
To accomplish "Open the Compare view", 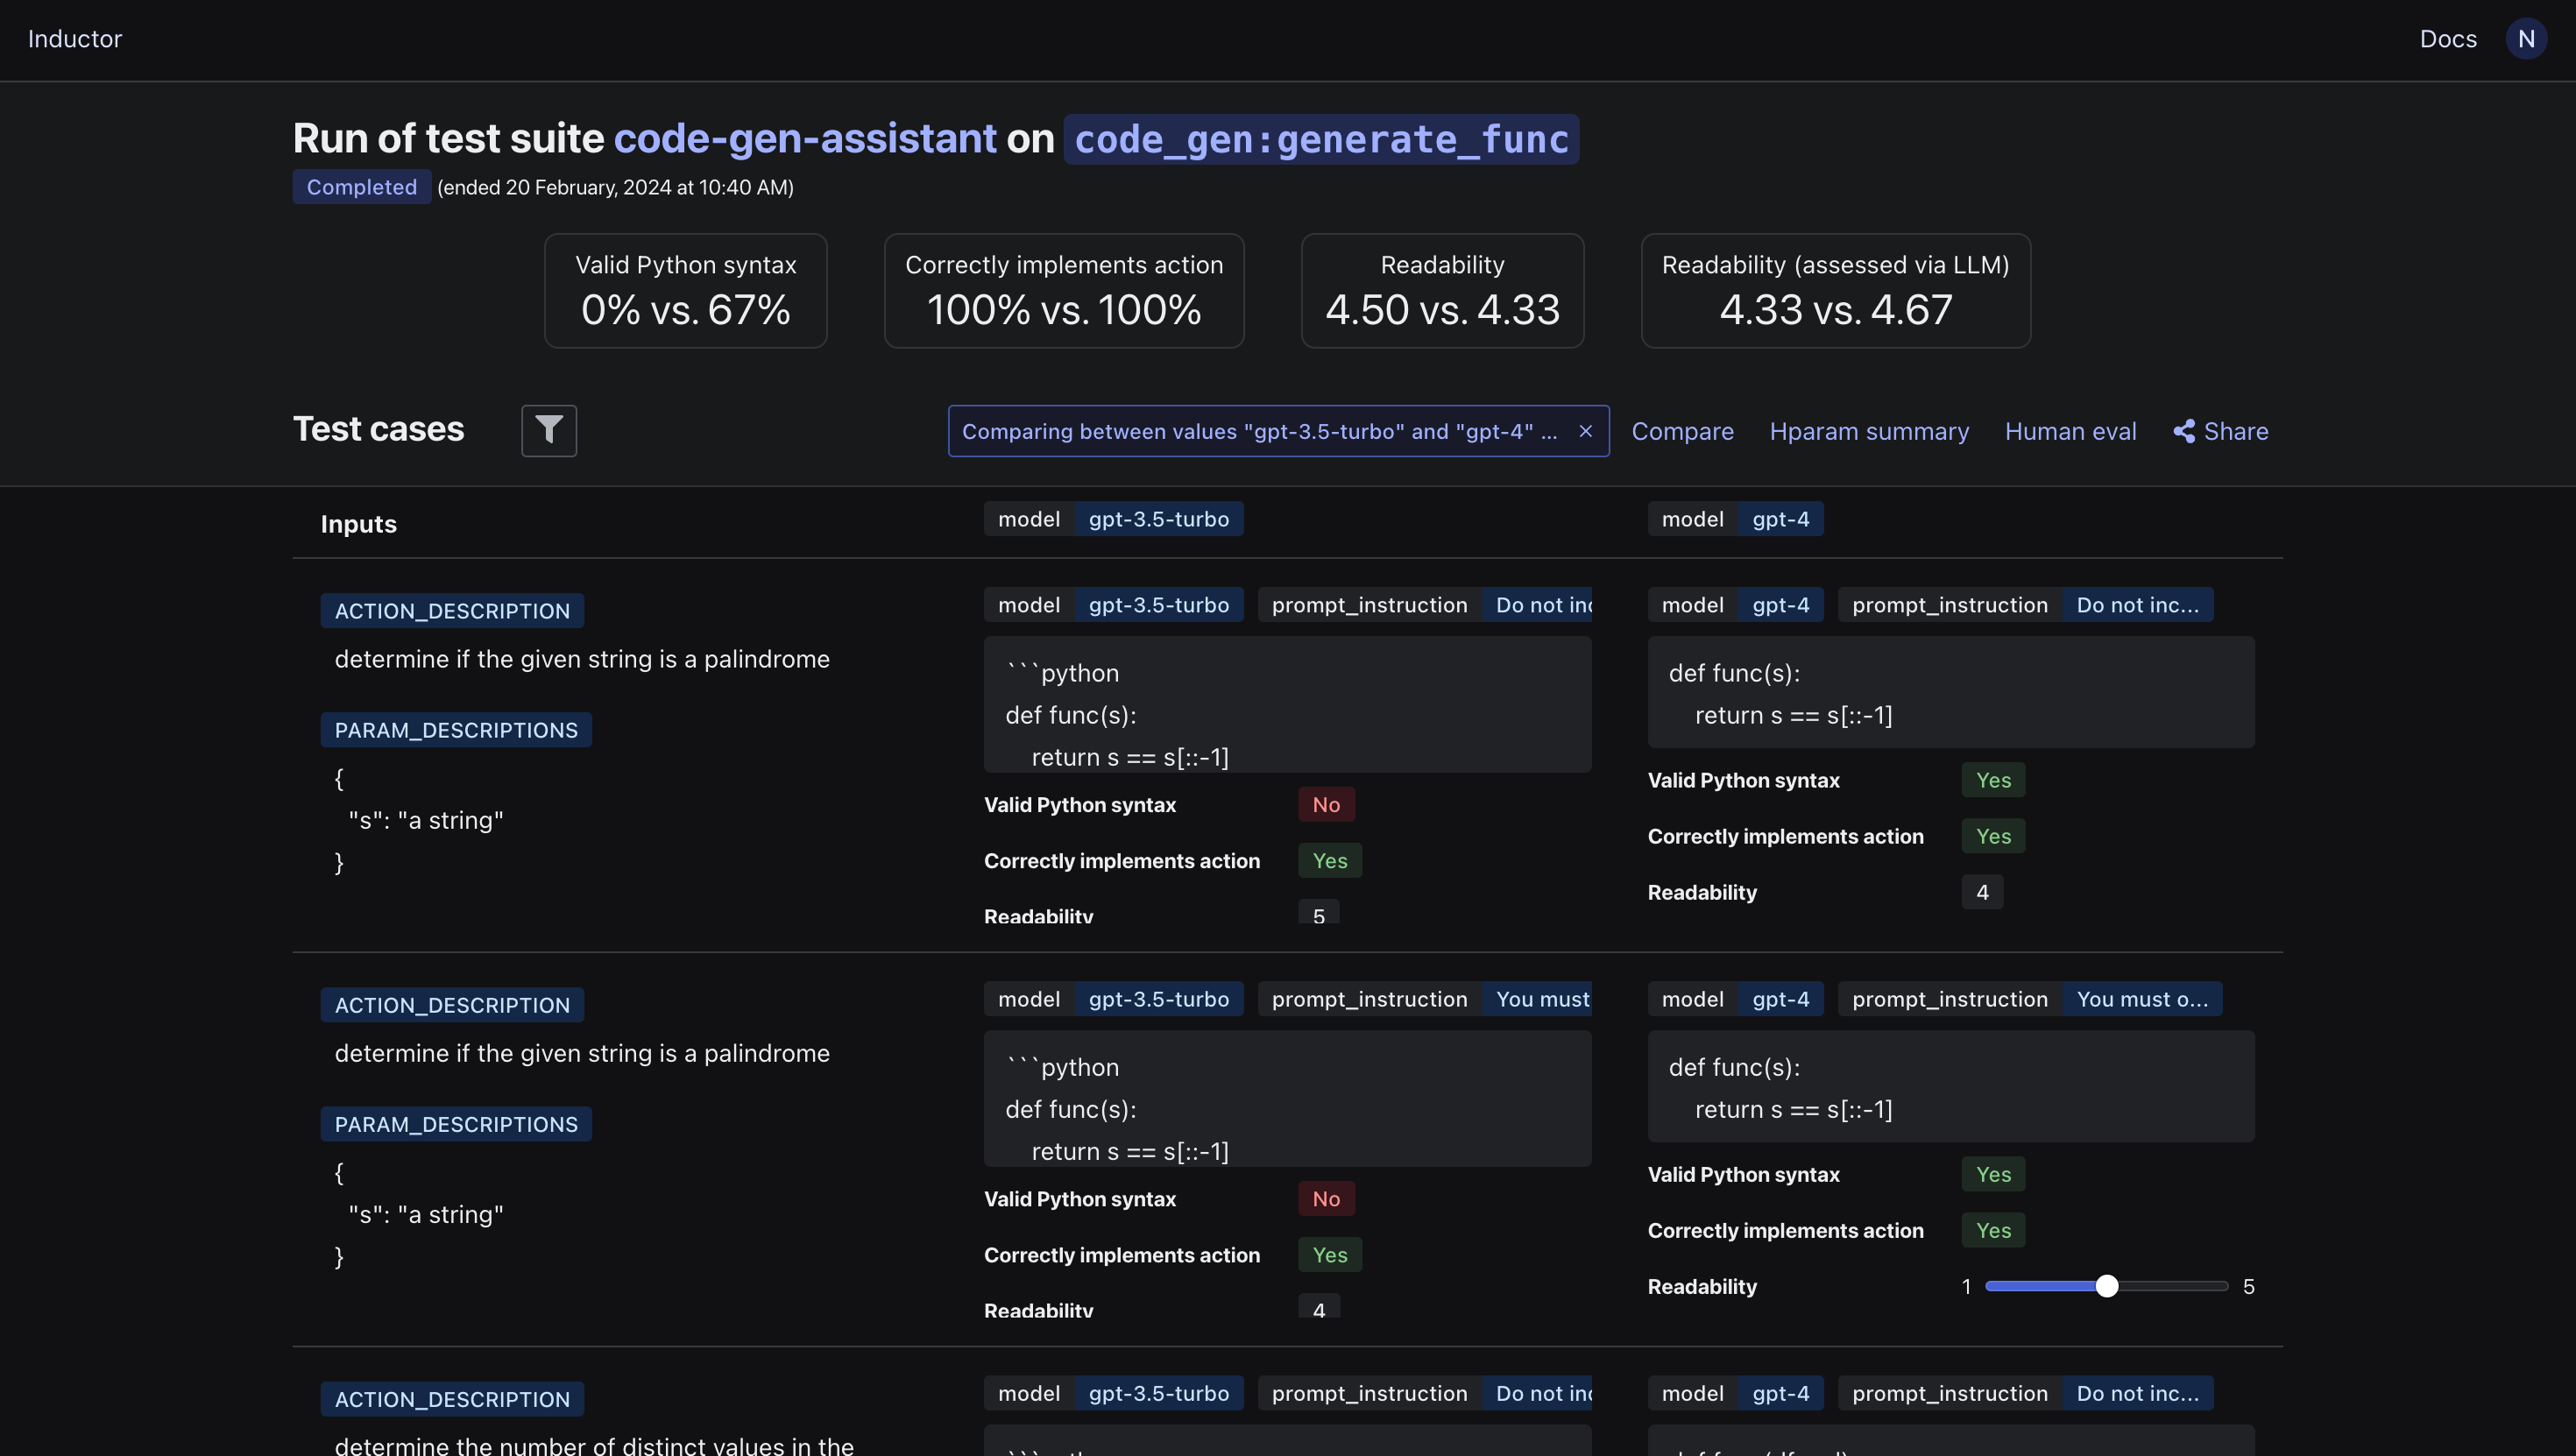I will click(x=1682, y=431).
